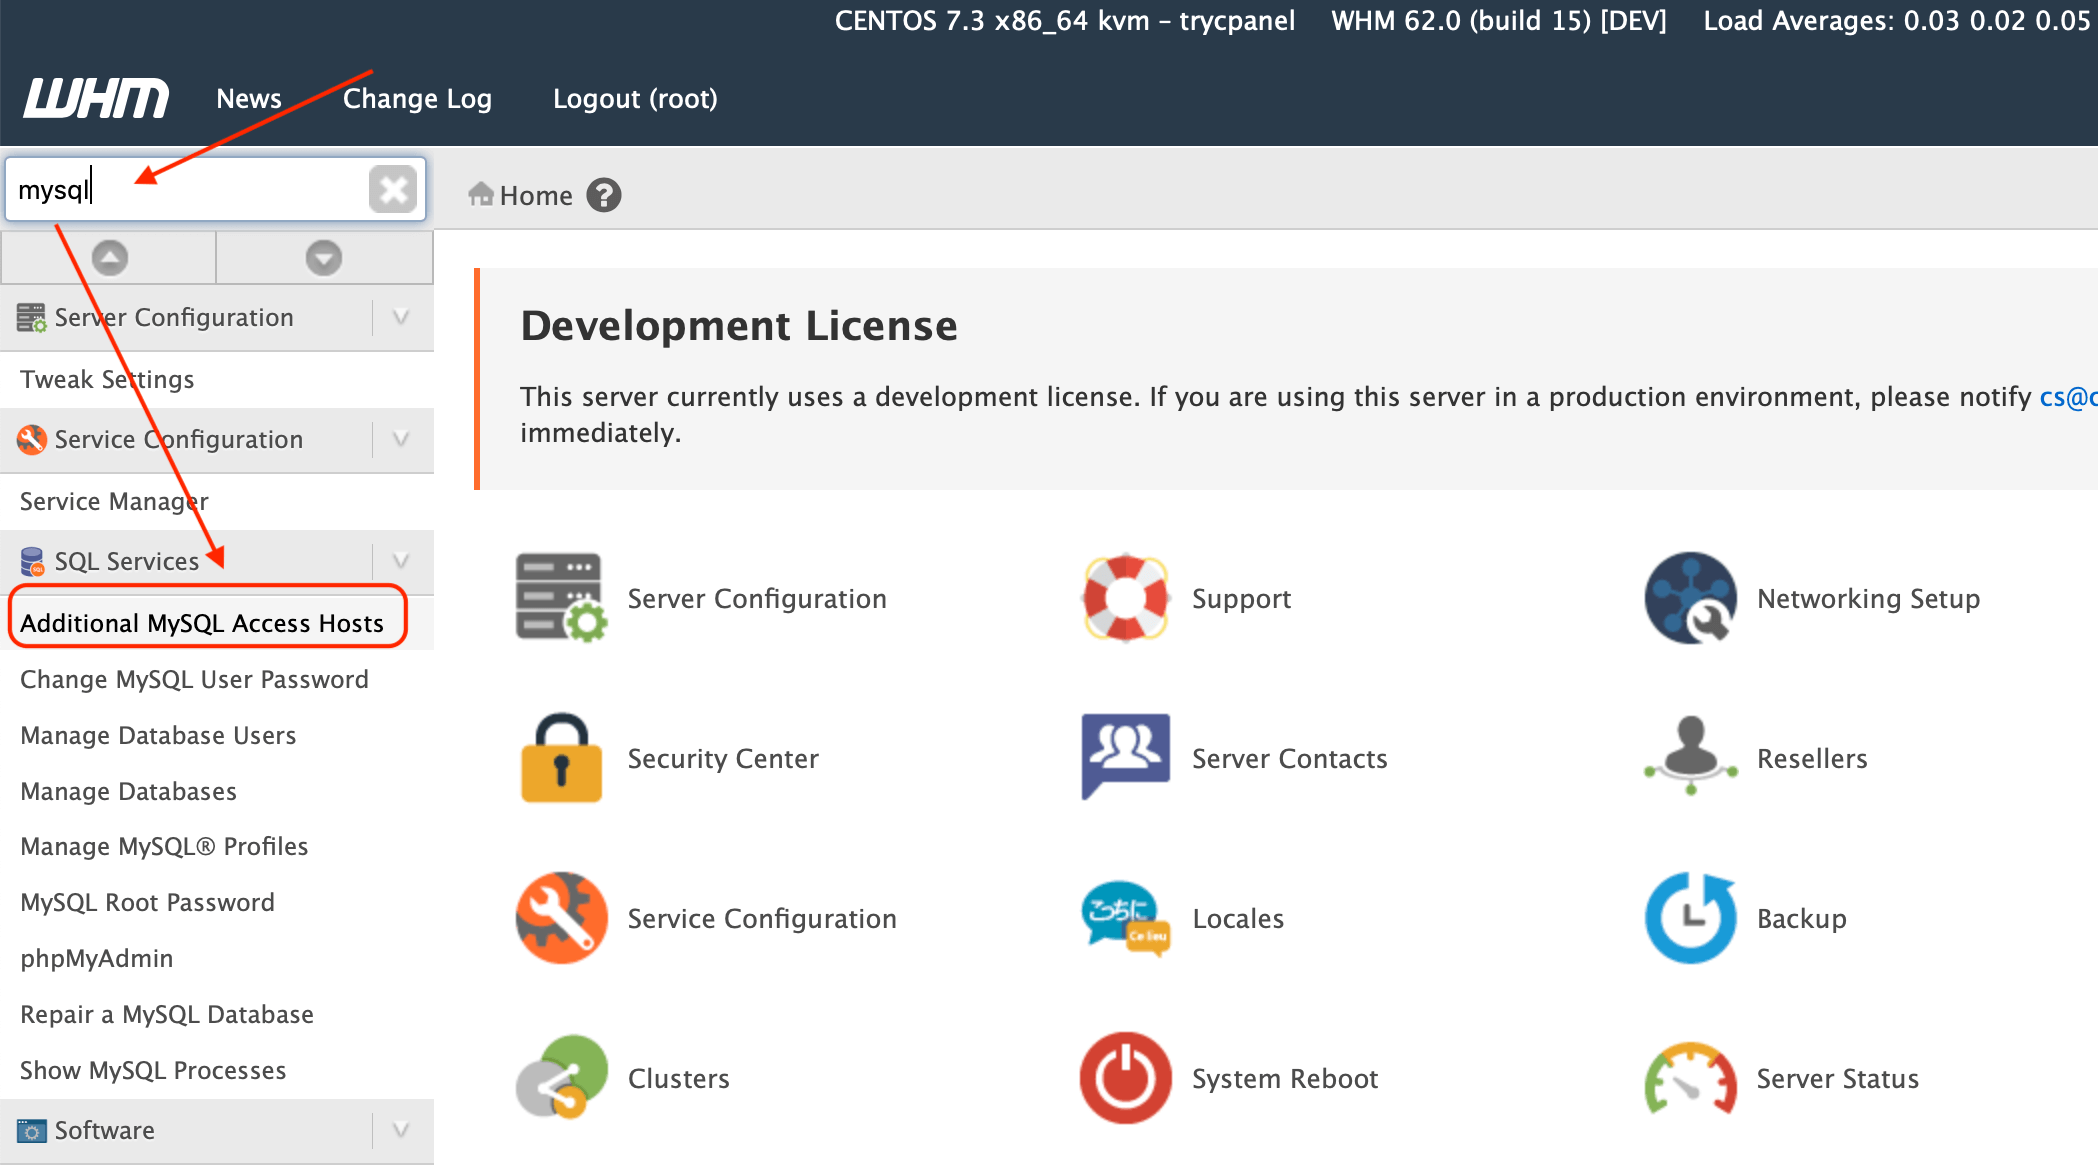The height and width of the screenshot is (1172, 2098).
Task: Open the Security Center padlock icon
Action: pyautogui.click(x=561, y=759)
